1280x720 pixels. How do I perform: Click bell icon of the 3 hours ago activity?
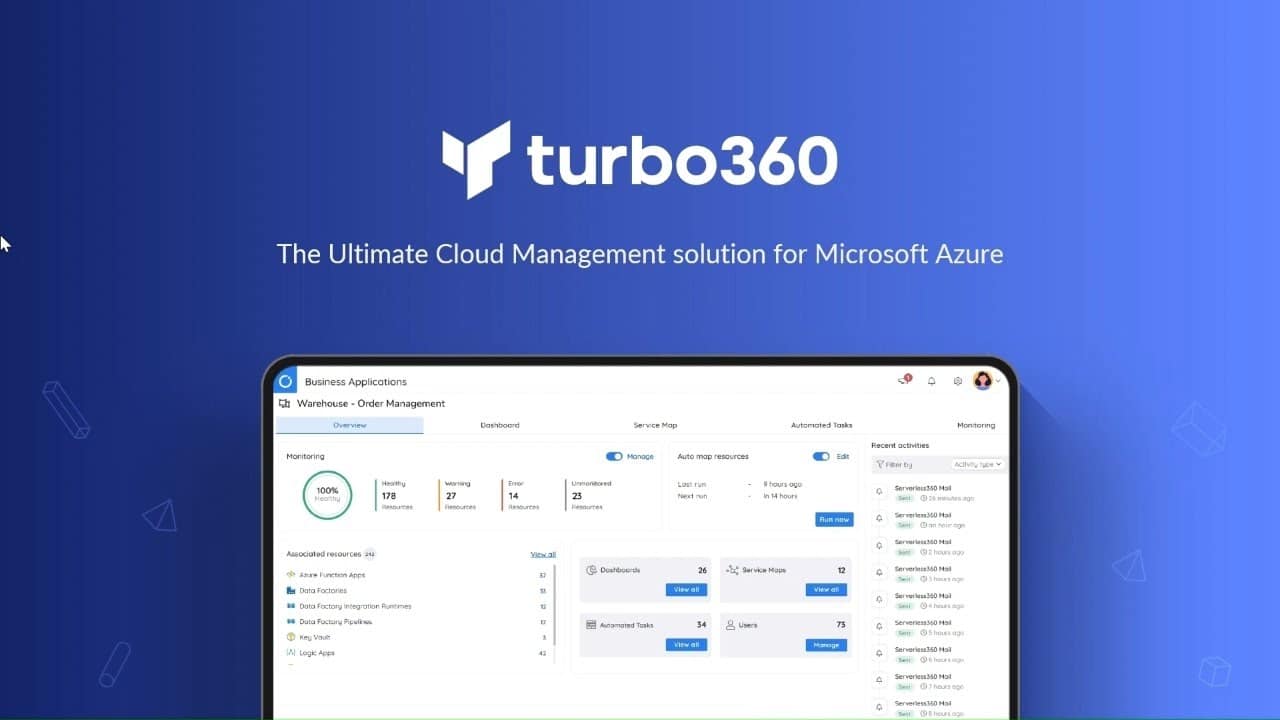(x=879, y=573)
